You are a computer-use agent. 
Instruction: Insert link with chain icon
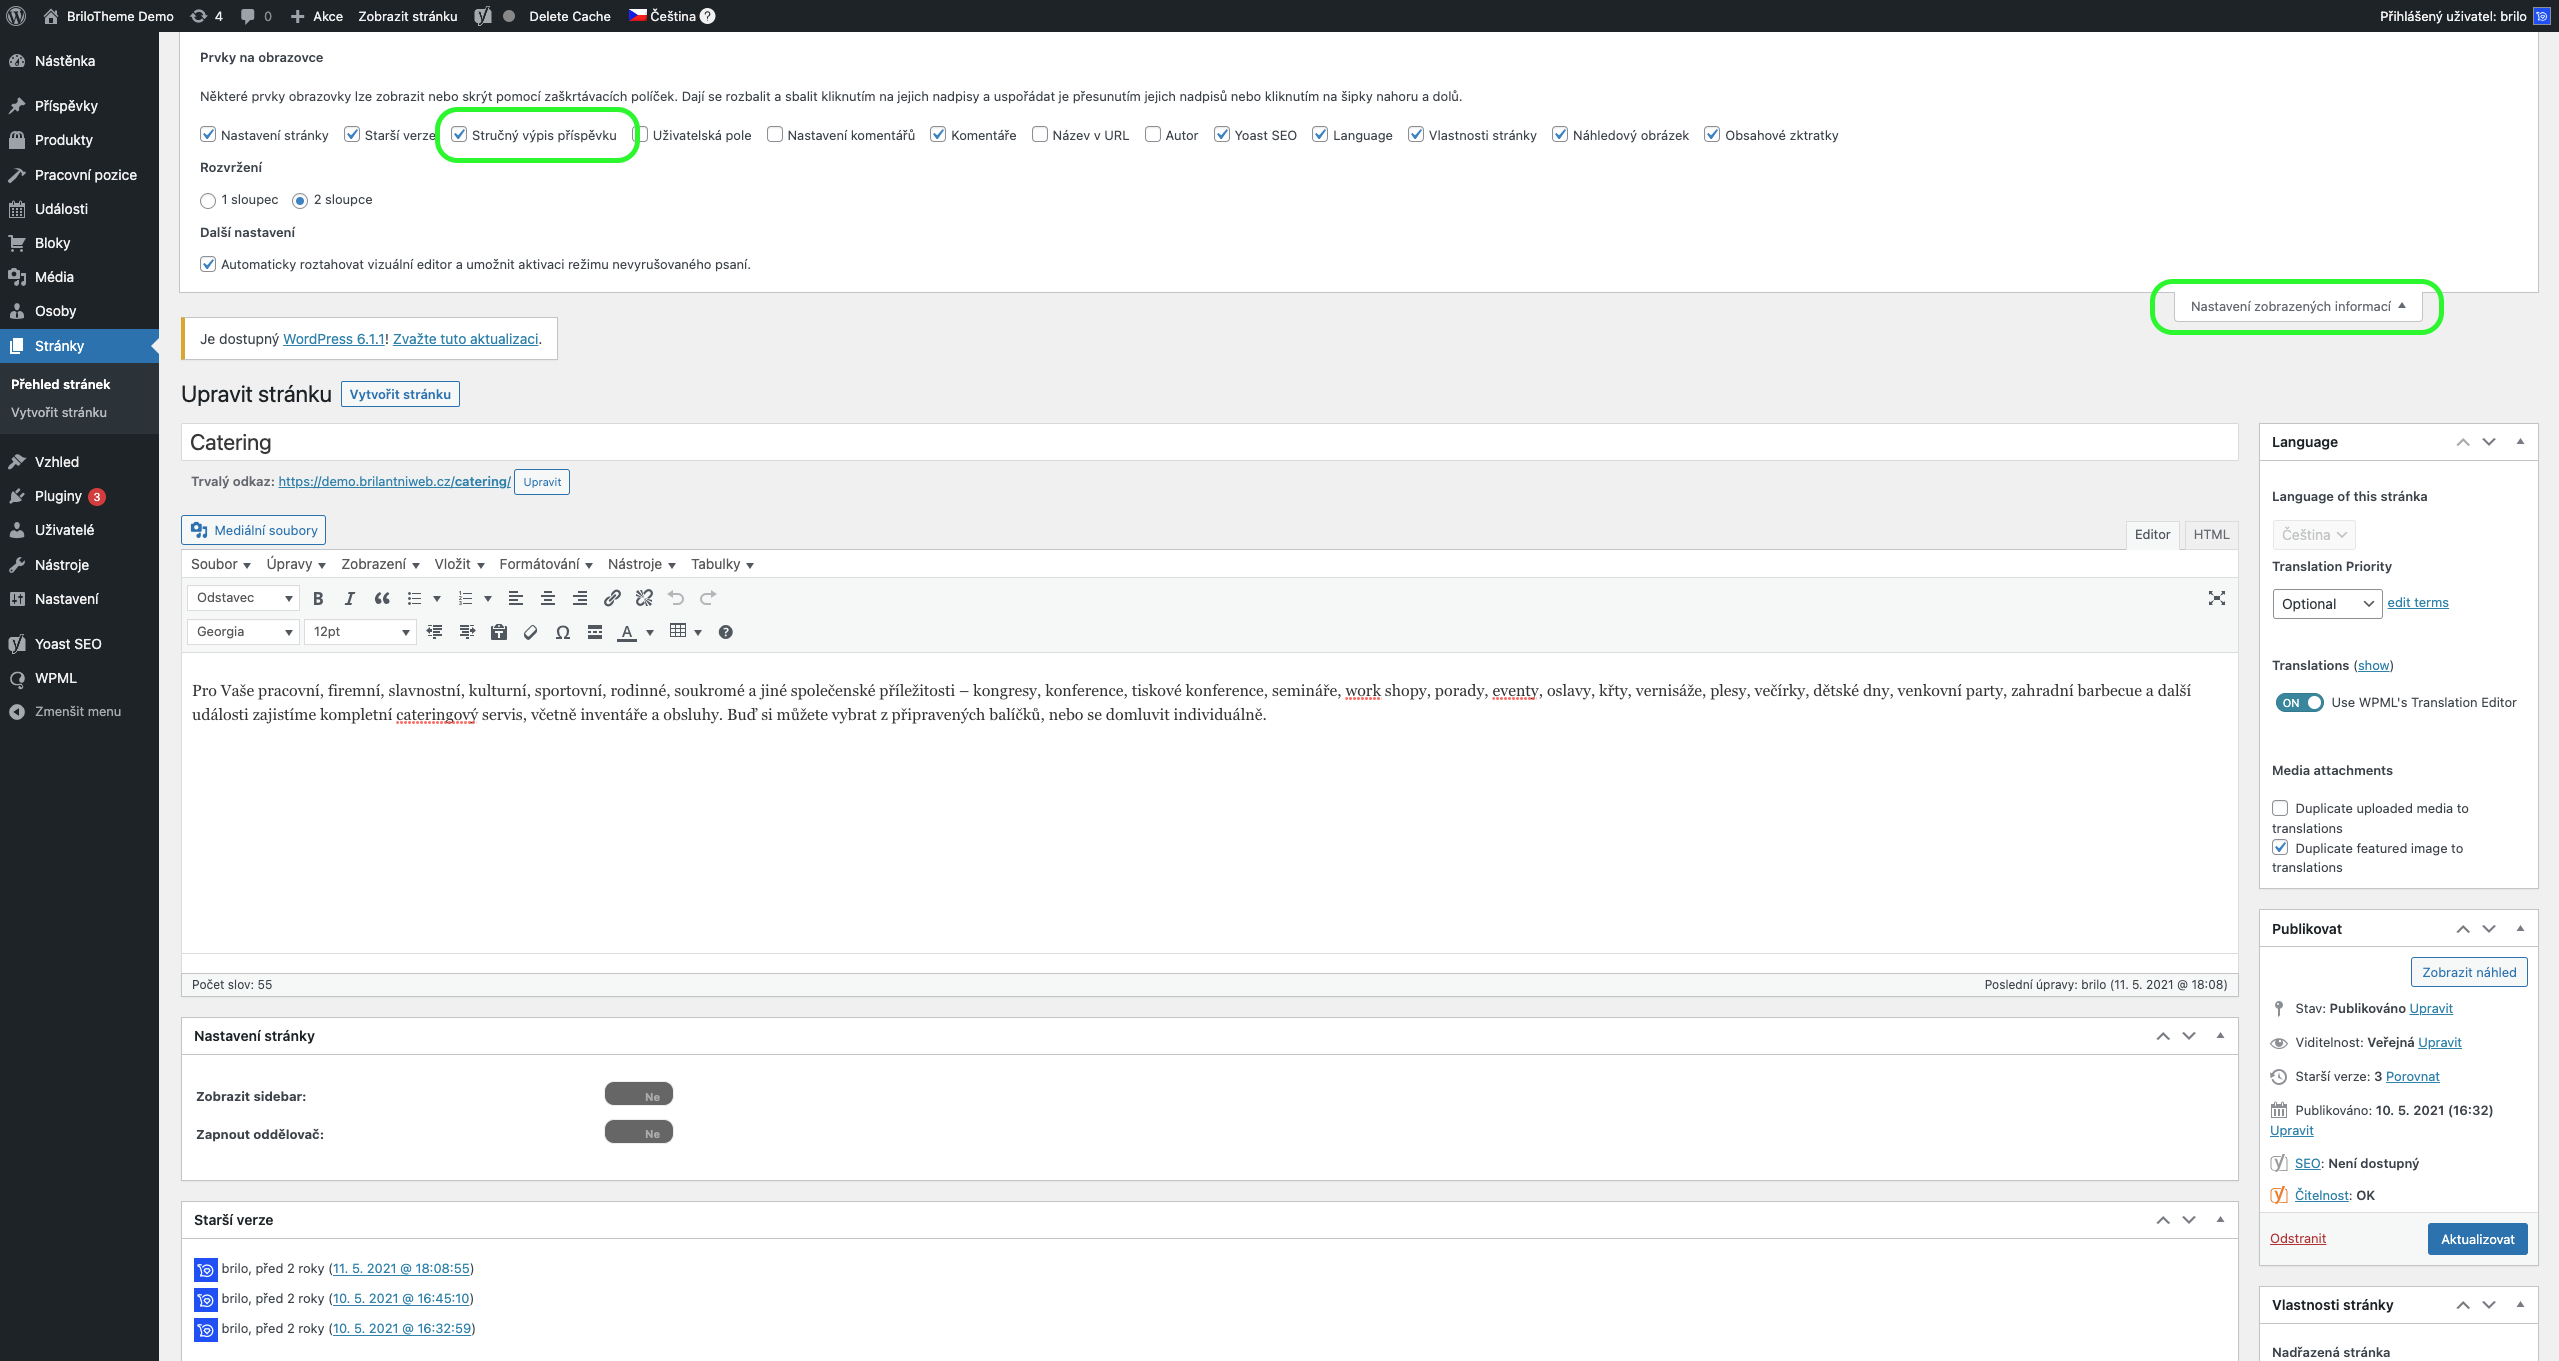tap(612, 598)
